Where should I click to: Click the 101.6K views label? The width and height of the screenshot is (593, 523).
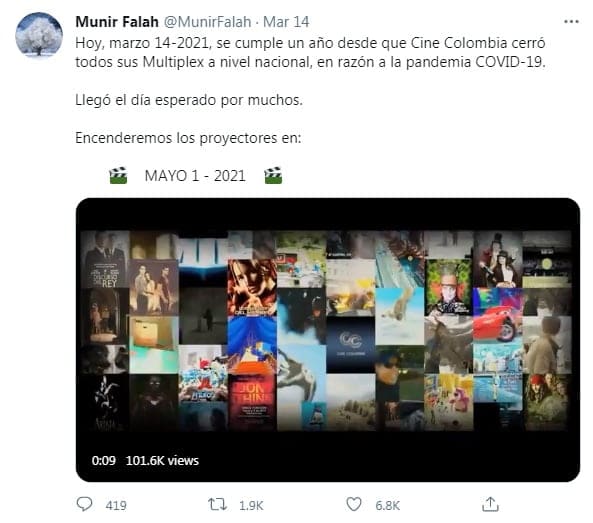tap(162, 461)
